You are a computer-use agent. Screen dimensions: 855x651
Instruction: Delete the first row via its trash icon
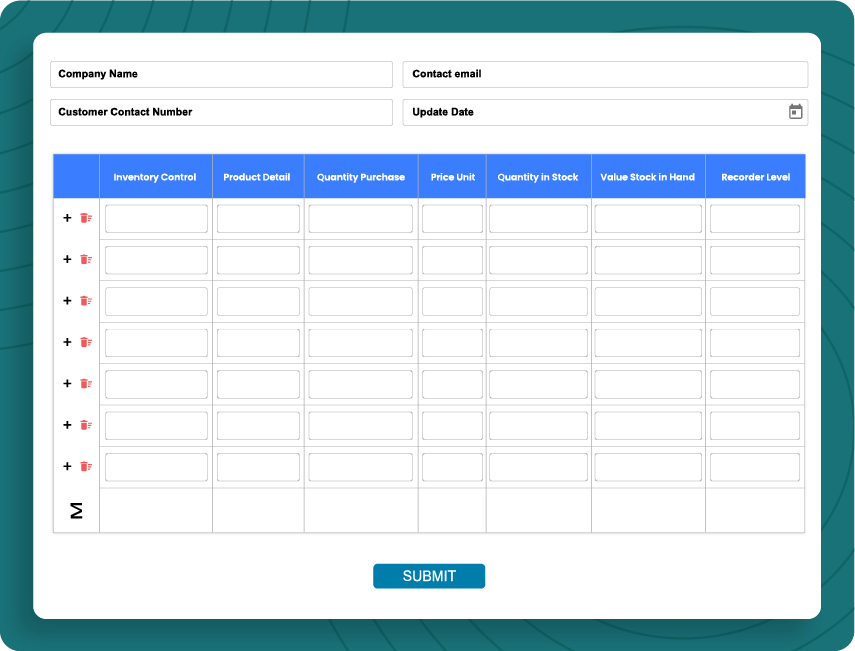pyautogui.click(x=85, y=217)
